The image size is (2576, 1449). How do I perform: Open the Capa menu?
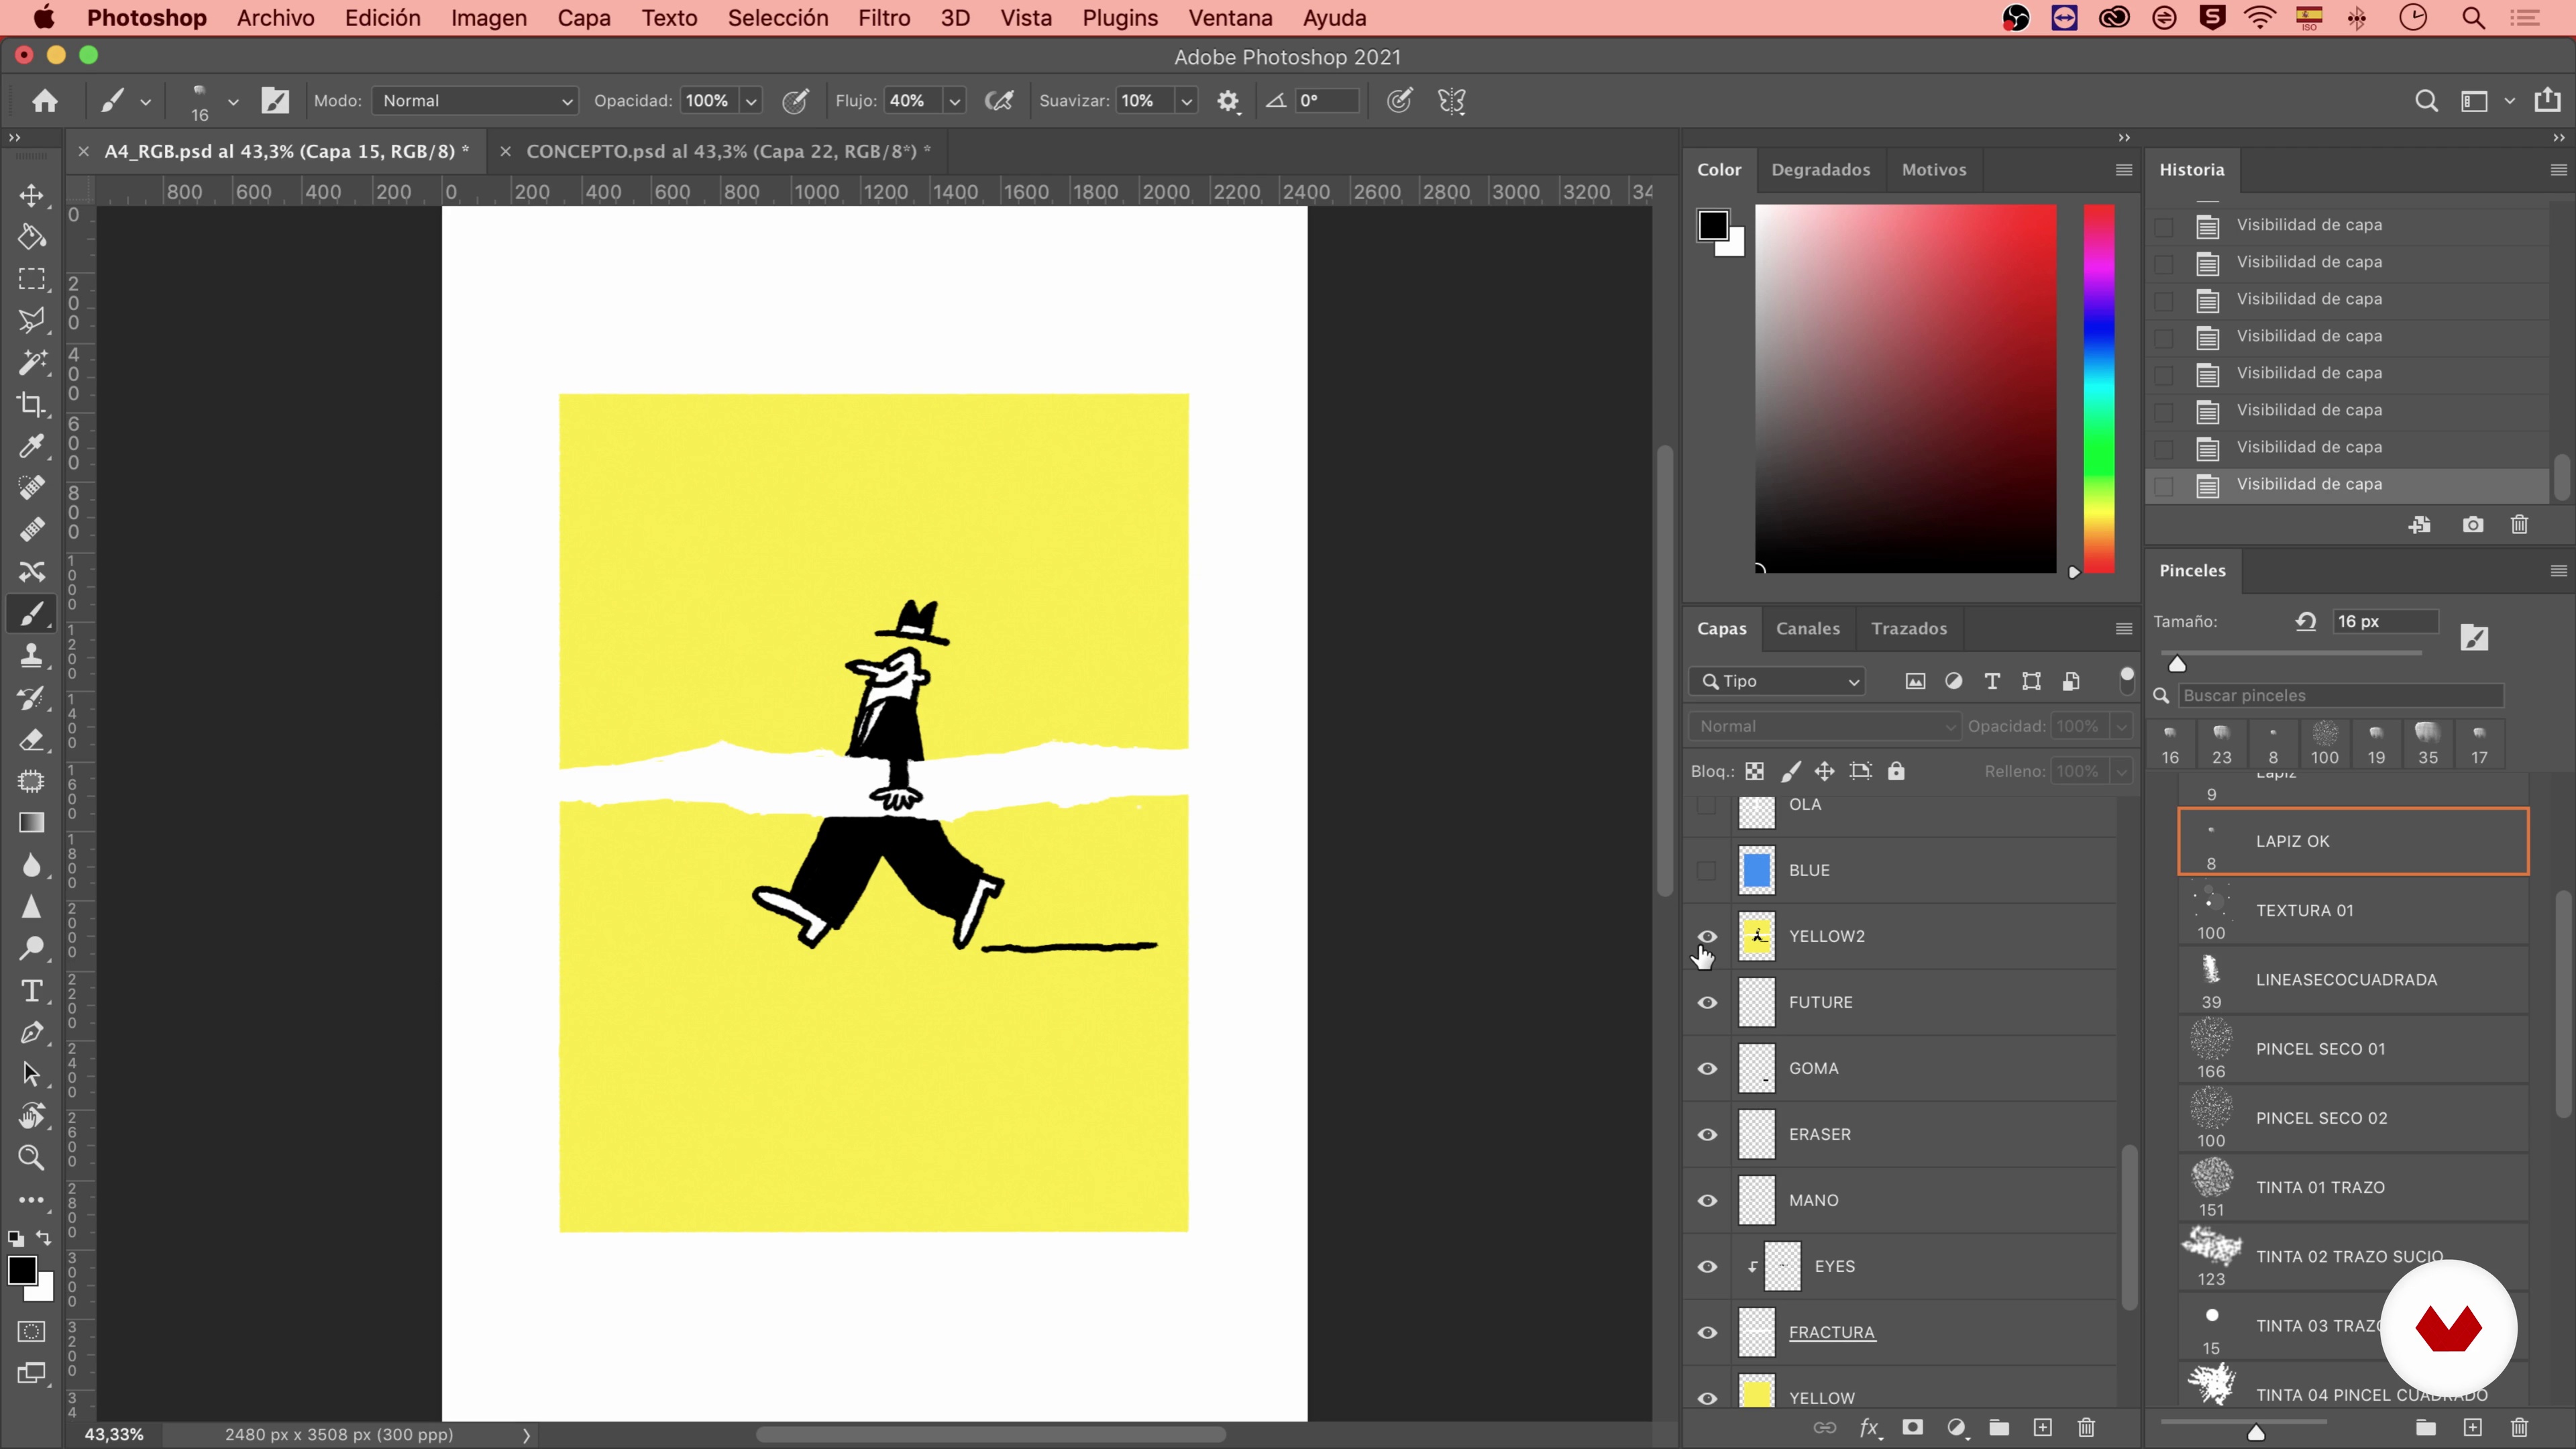pos(584,18)
